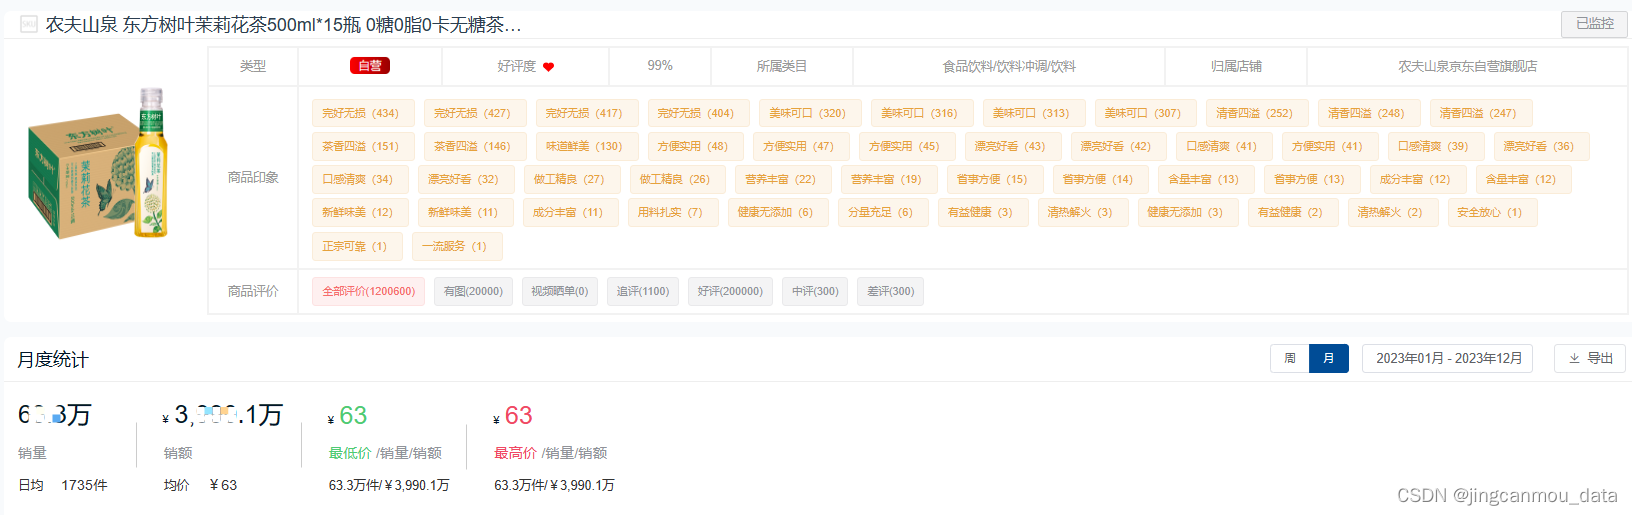Click the 茶香四溢 (151) tag
The width and height of the screenshot is (1632, 515).
(361, 146)
